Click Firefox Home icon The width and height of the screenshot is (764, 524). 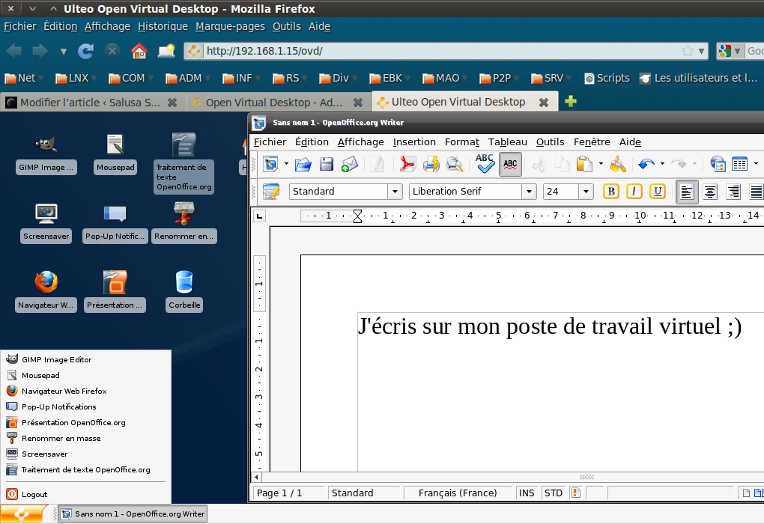pos(139,51)
